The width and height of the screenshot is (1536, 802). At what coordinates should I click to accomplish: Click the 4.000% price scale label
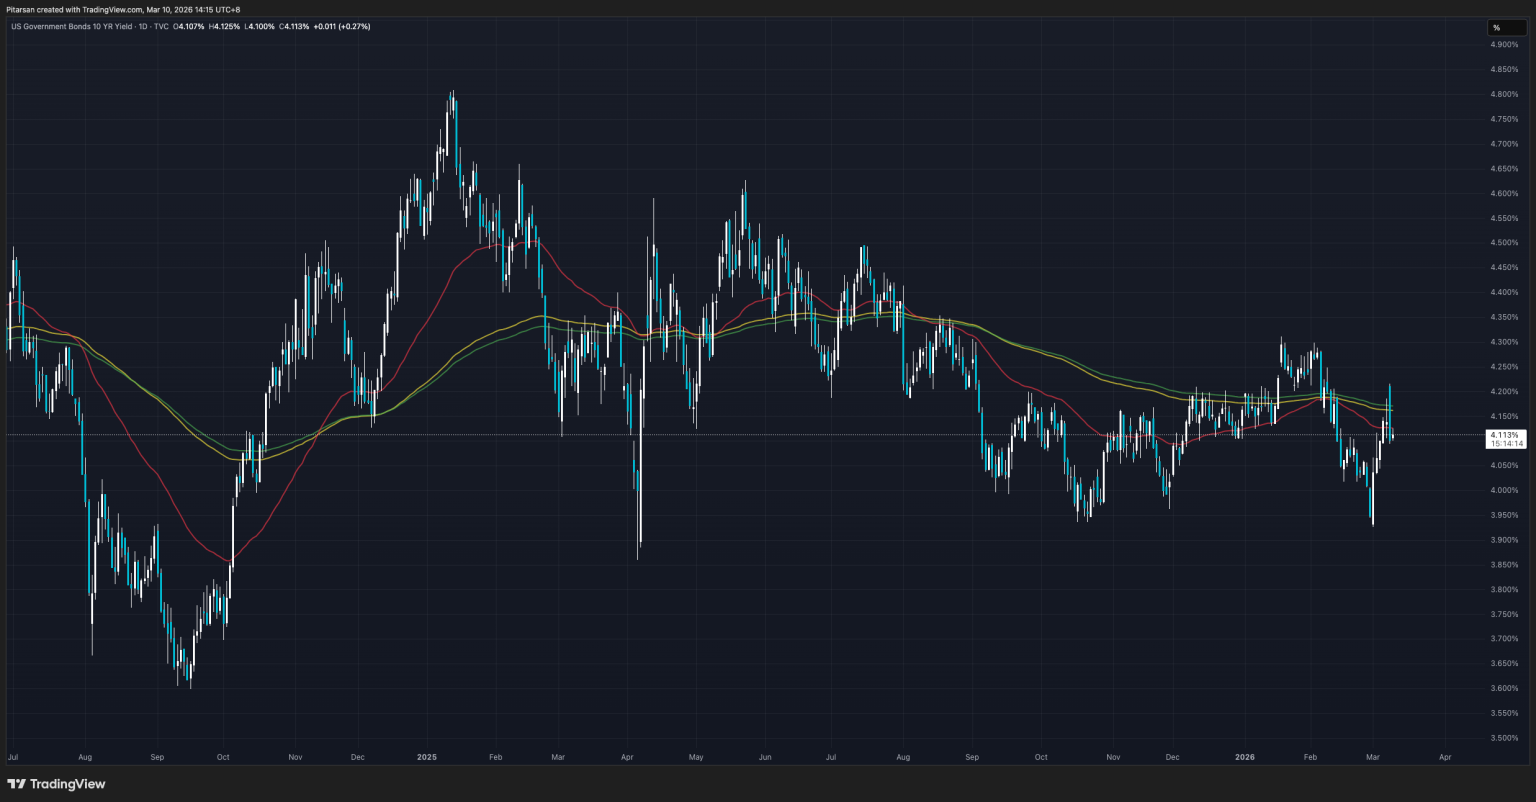(x=1505, y=490)
